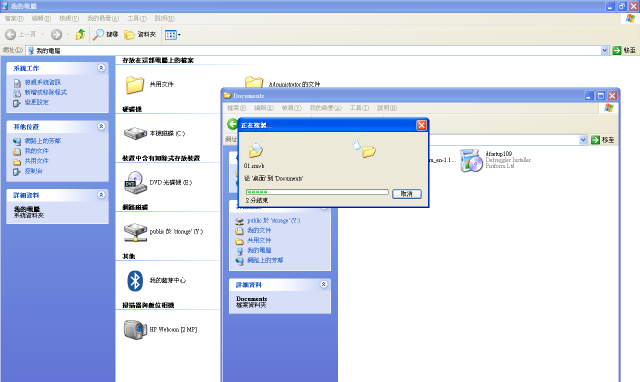Select the 共用文件 shared documents folder icon
The height and width of the screenshot is (382, 640).
(x=135, y=85)
